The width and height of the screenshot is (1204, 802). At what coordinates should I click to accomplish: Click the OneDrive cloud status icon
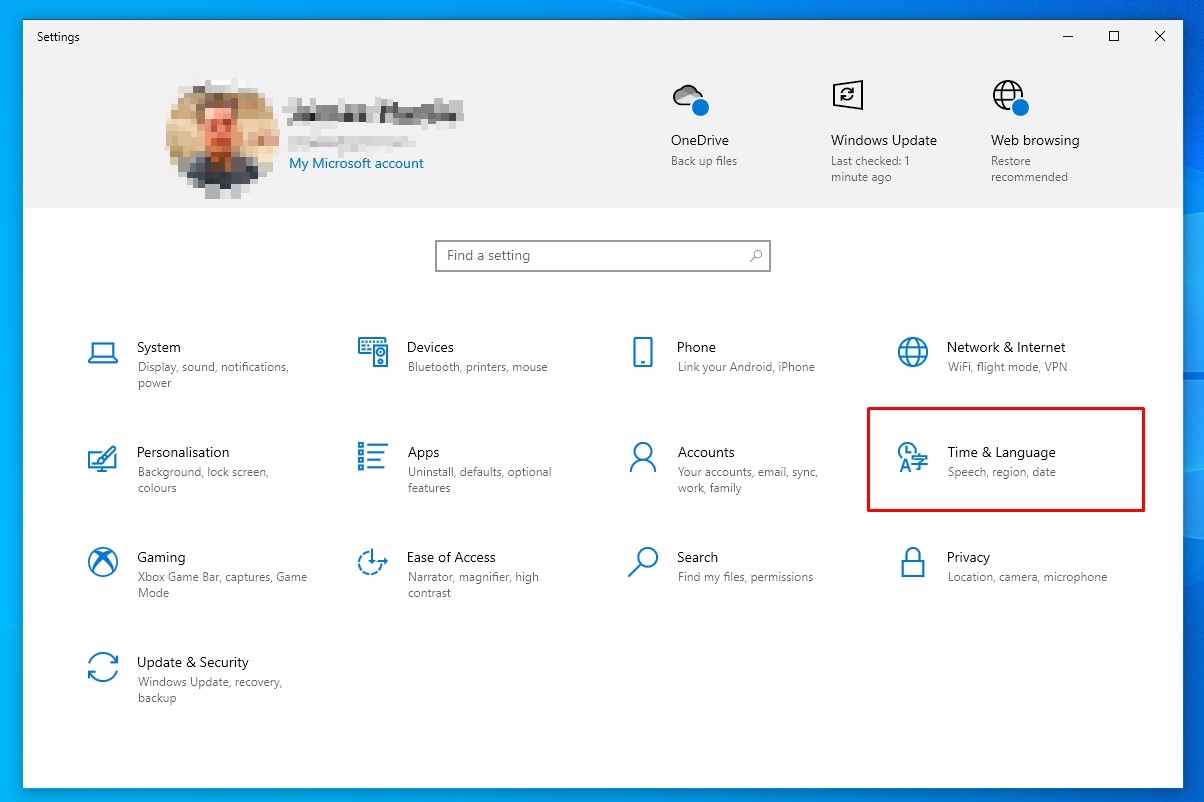pyautogui.click(x=689, y=98)
